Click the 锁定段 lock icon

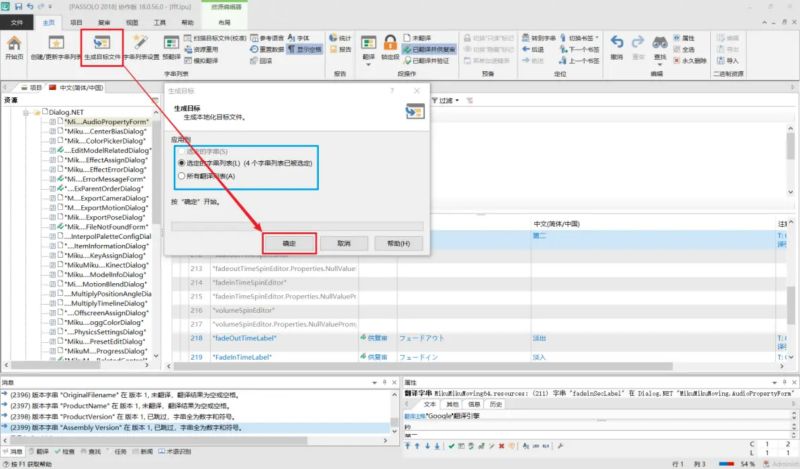pyautogui.click(x=391, y=47)
